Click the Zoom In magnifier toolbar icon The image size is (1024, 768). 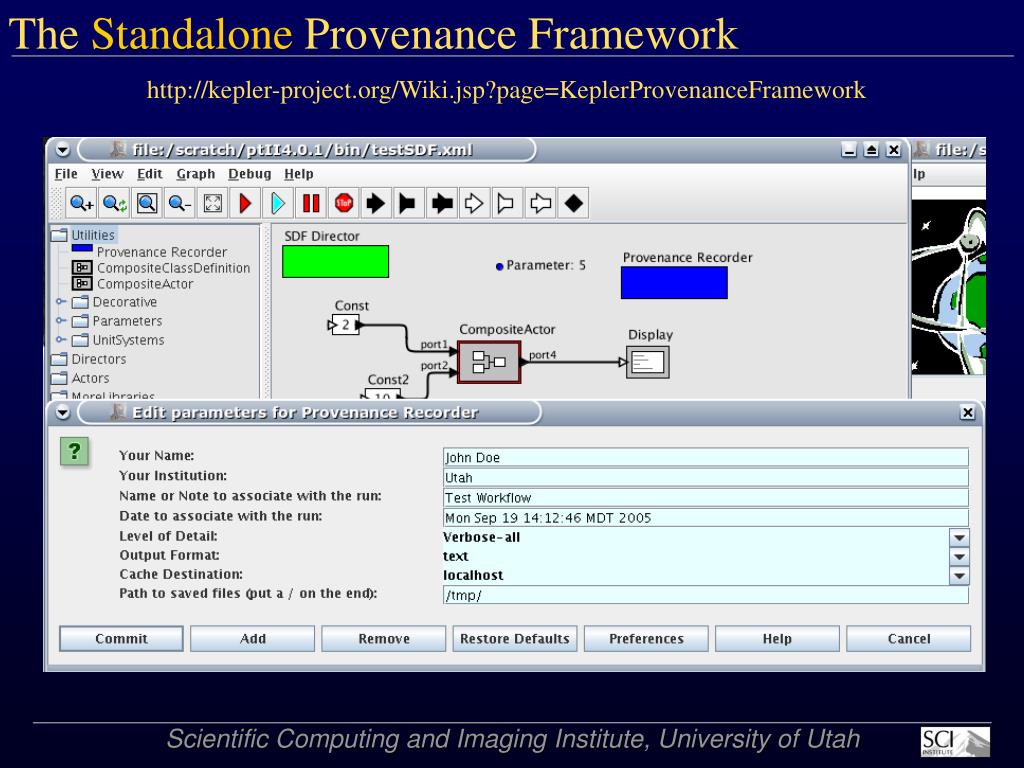coord(82,204)
